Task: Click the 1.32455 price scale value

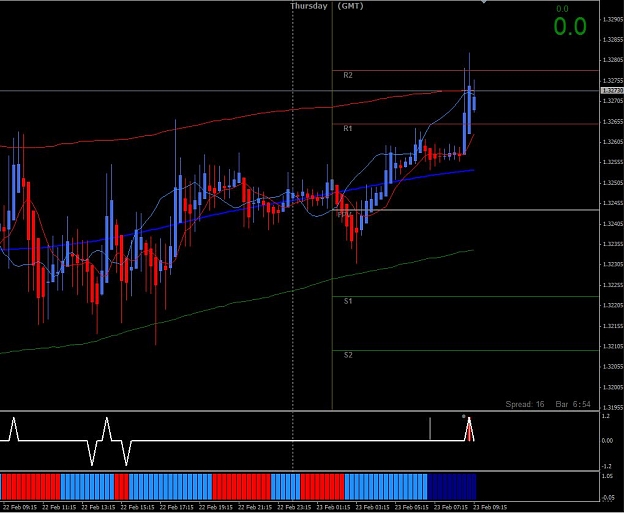Action: (613, 203)
